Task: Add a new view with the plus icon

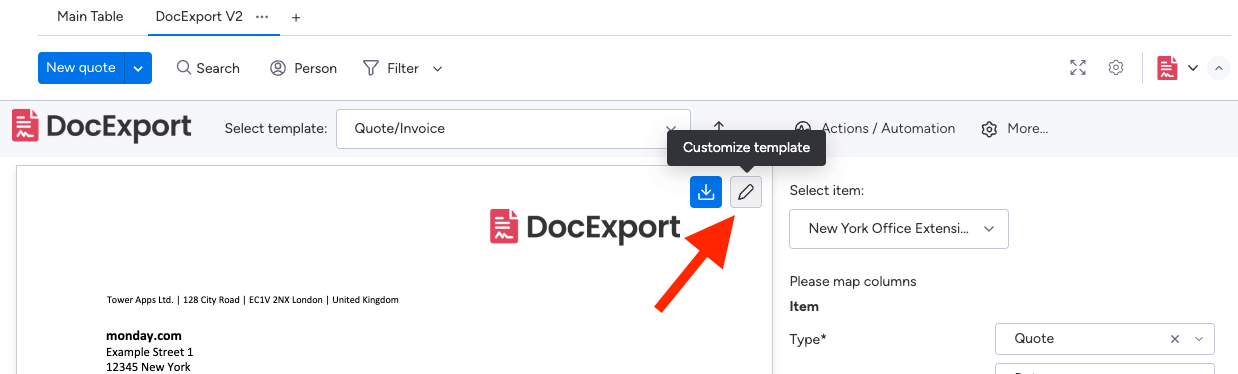Action: [296, 18]
